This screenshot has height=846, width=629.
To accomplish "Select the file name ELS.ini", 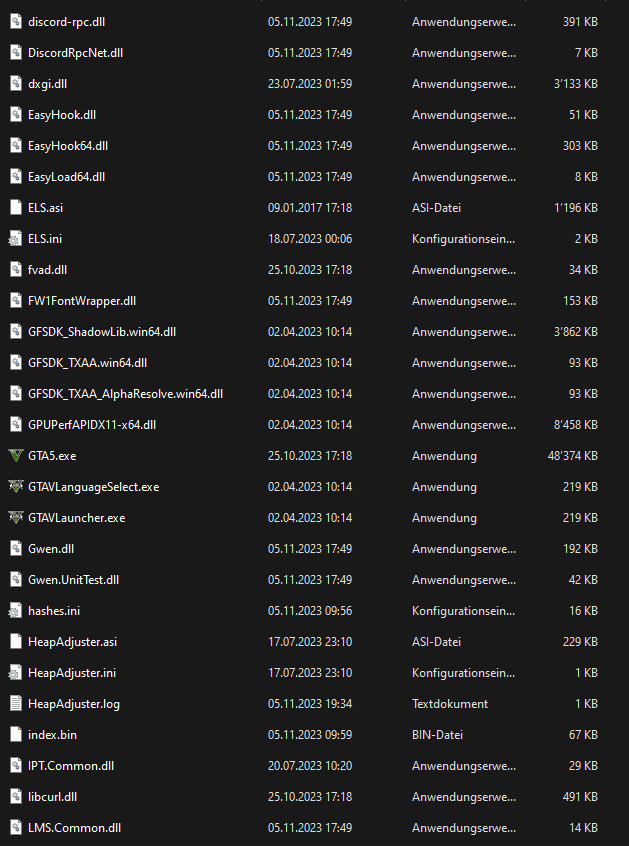I will pyautogui.click(x=45, y=239).
